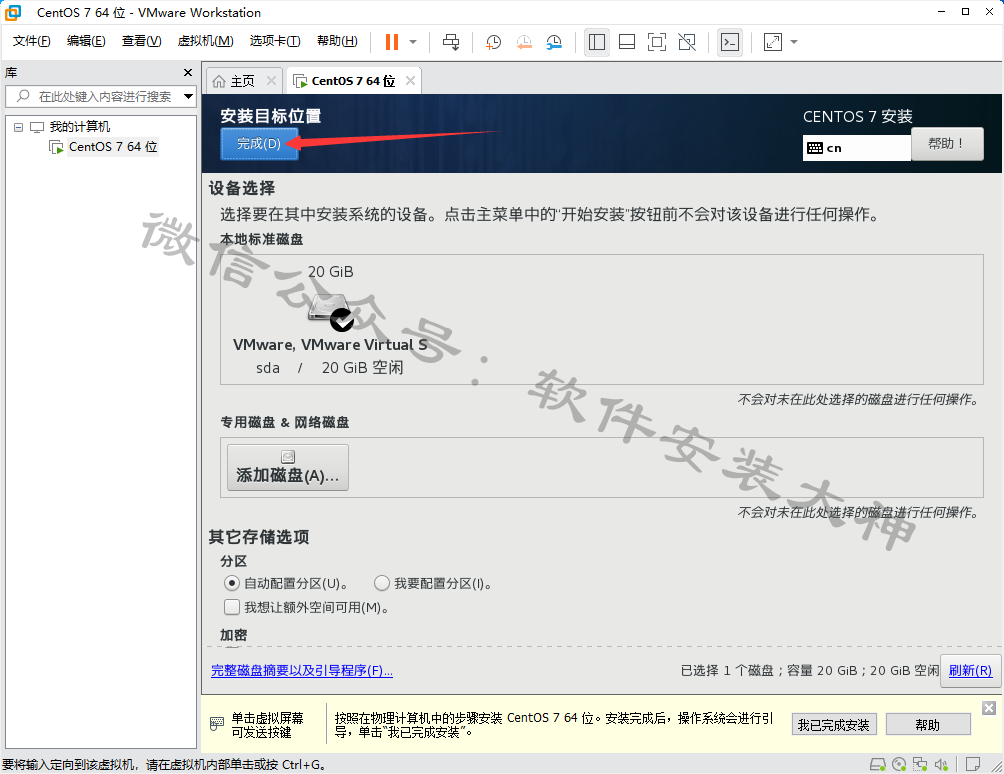Open the power options dropdown arrow
Screen dimensions: 1004x774
(x=413, y=42)
